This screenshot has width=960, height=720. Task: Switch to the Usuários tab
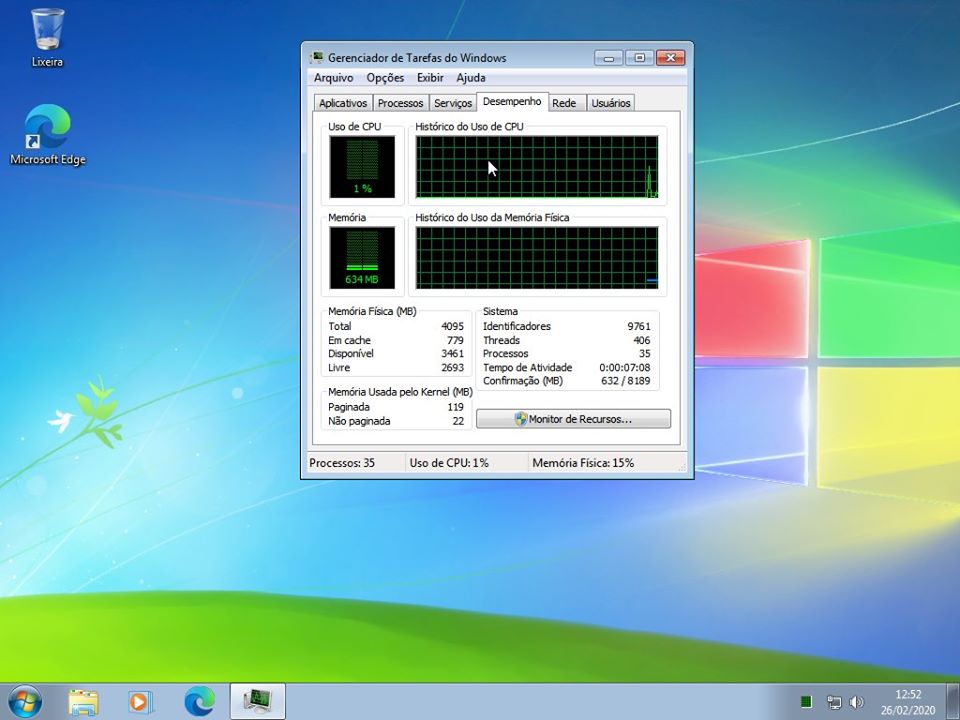(611, 103)
